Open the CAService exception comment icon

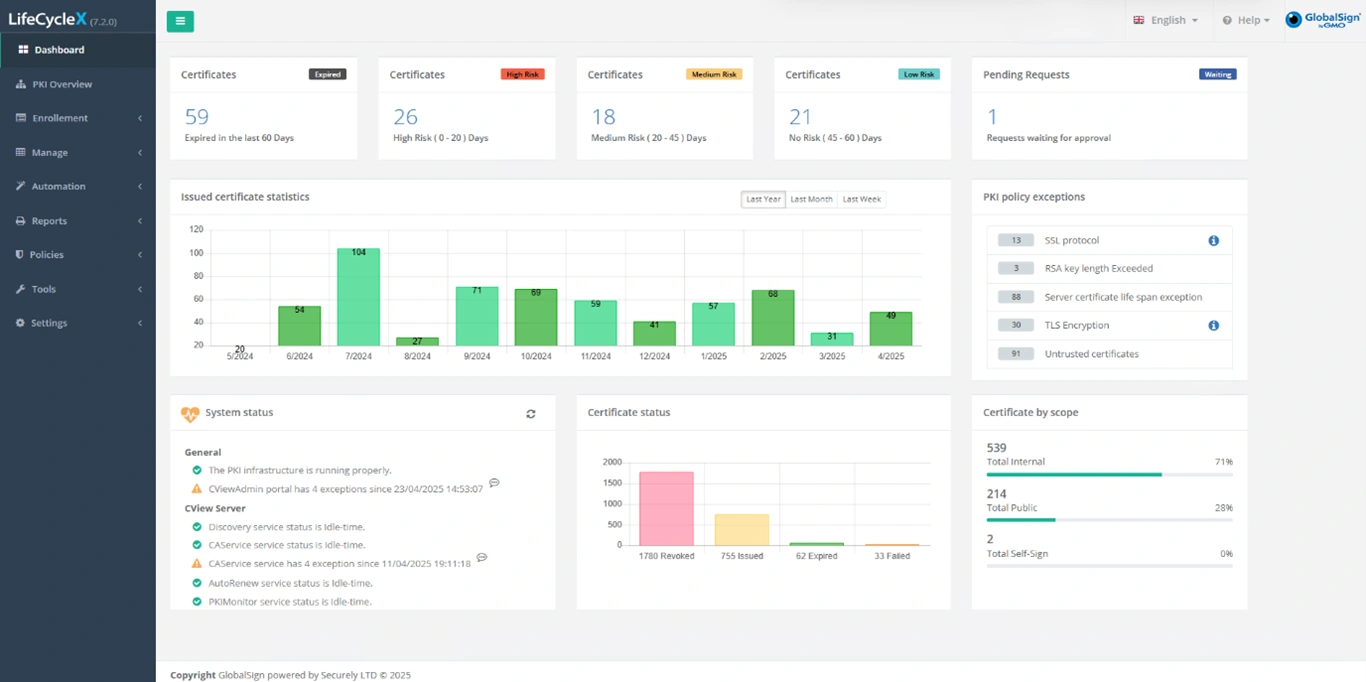tap(482, 558)
